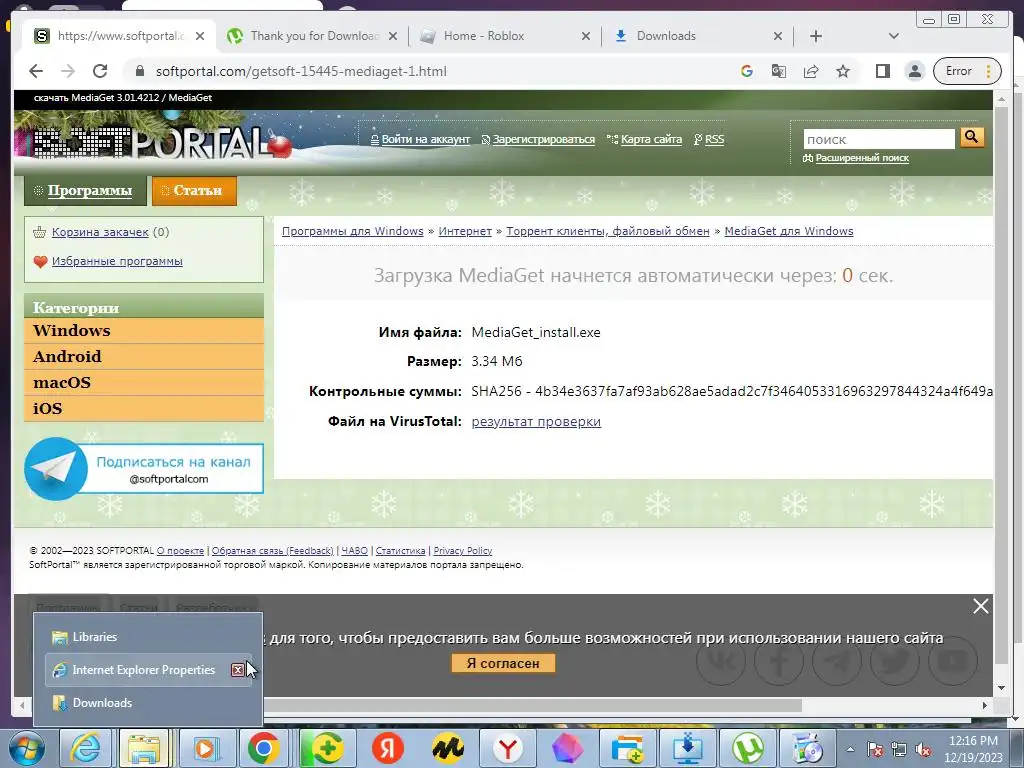
Task: Select the iOS category
Action: [x=144, y=409]
